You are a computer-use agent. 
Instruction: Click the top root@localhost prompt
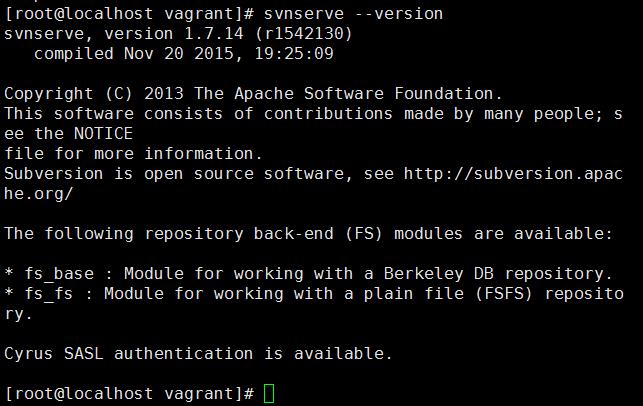pyautogui.click(x=129, y=14)
